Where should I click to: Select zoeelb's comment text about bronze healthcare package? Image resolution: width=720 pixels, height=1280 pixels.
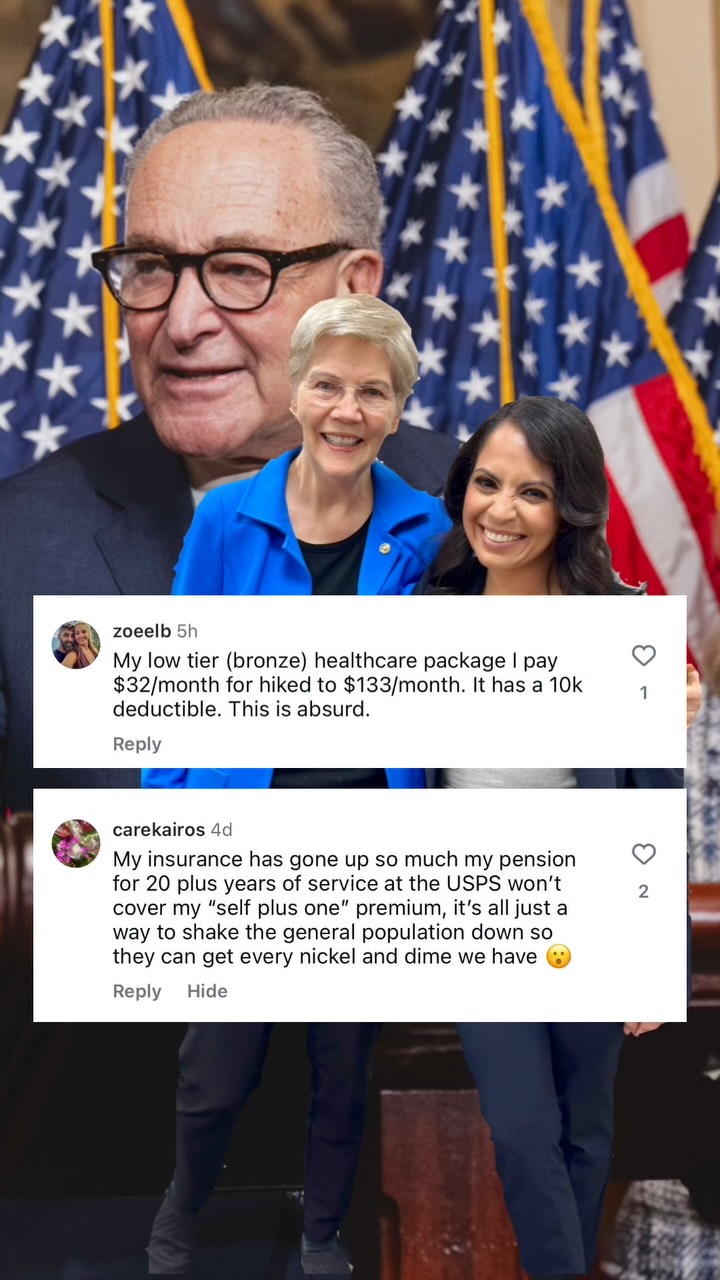(x=347, y=685)
